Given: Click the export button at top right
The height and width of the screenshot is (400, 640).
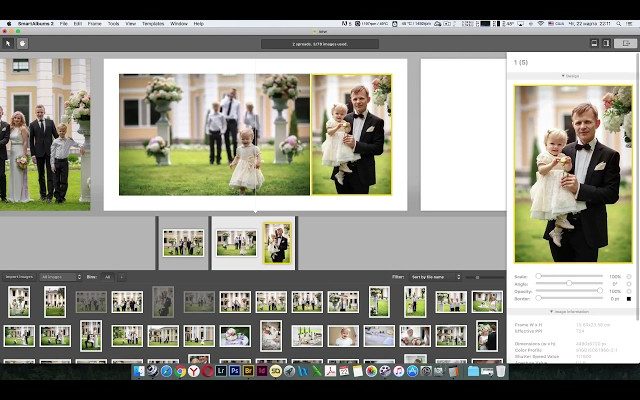Looking at the screenshot, I should (627, 43).
